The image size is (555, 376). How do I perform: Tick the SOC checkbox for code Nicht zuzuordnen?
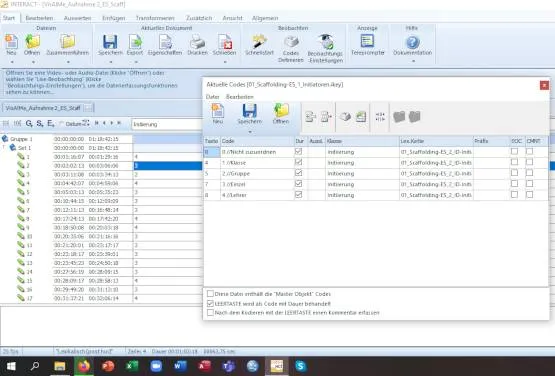pos(514,151)
